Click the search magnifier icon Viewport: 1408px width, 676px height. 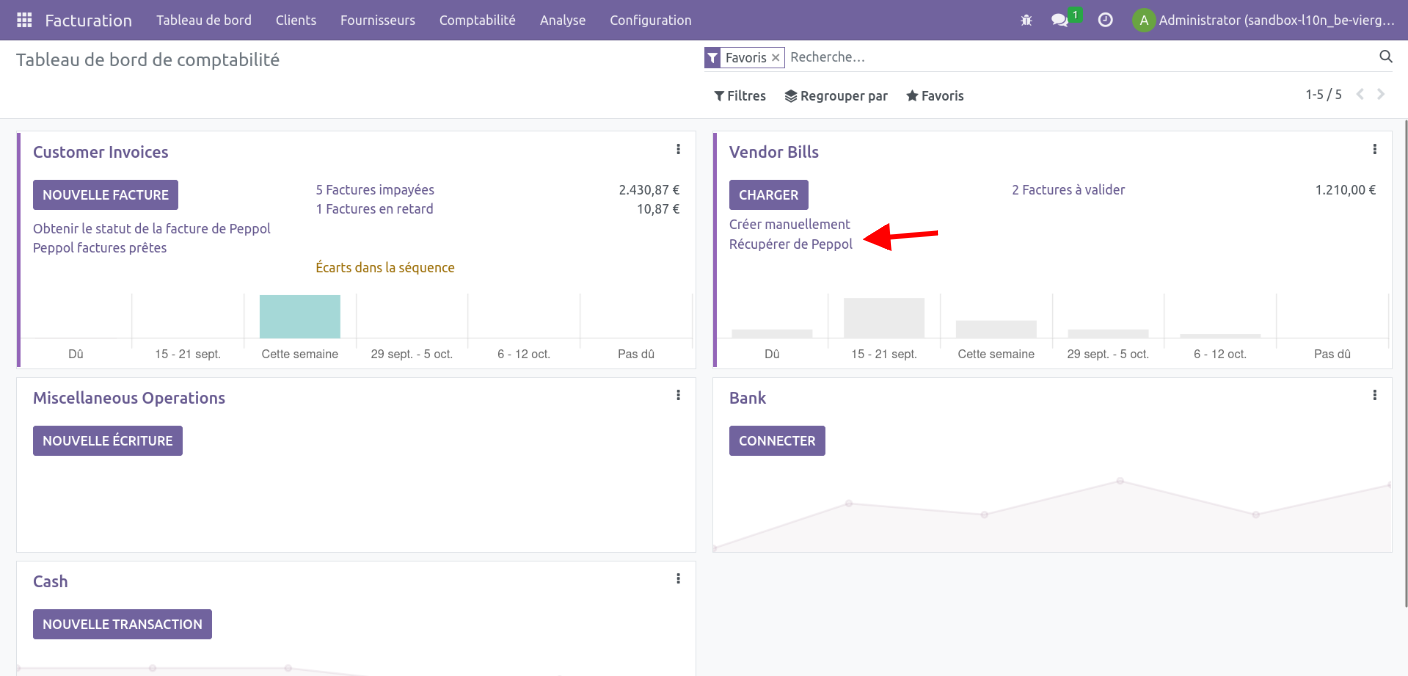pos(1386,57)
